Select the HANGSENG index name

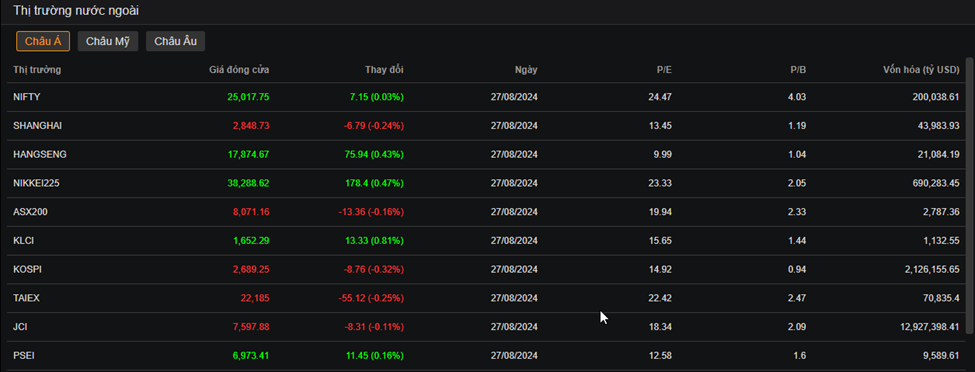pyautogui.click(x=40, y=154)
